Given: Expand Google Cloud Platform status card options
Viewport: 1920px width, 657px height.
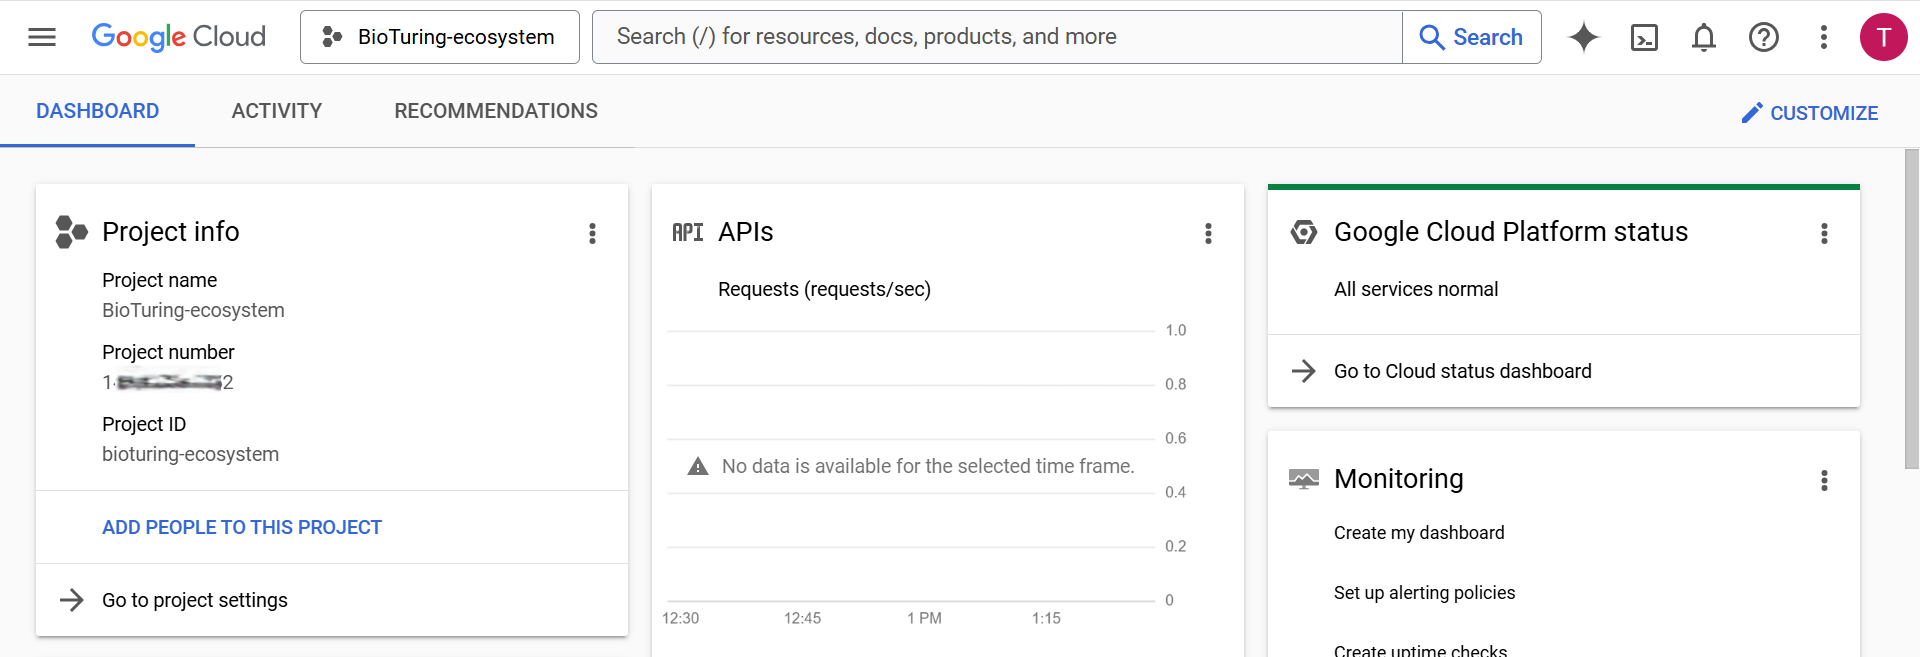Looking at the screenshot, I should click(1824, 233).
